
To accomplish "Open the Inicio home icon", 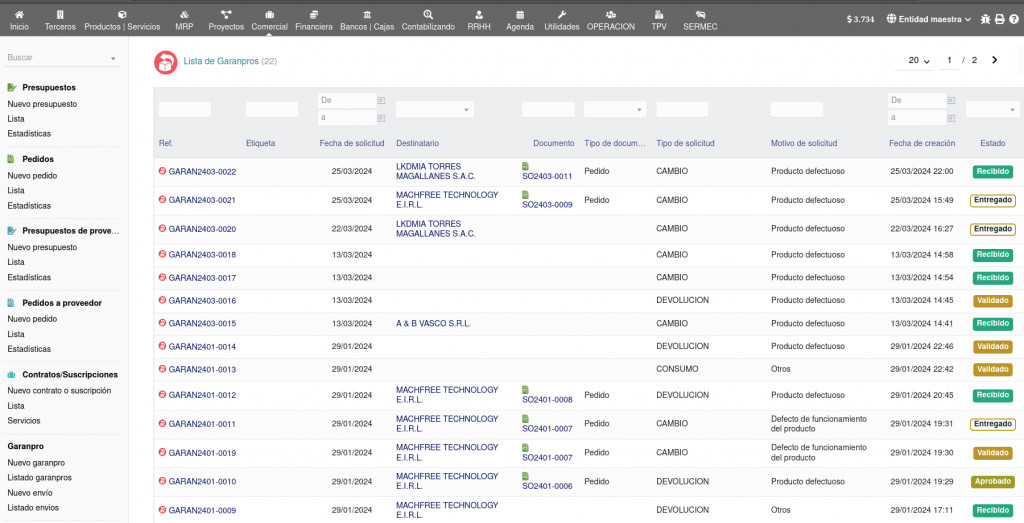I will [x=19, y=15].
